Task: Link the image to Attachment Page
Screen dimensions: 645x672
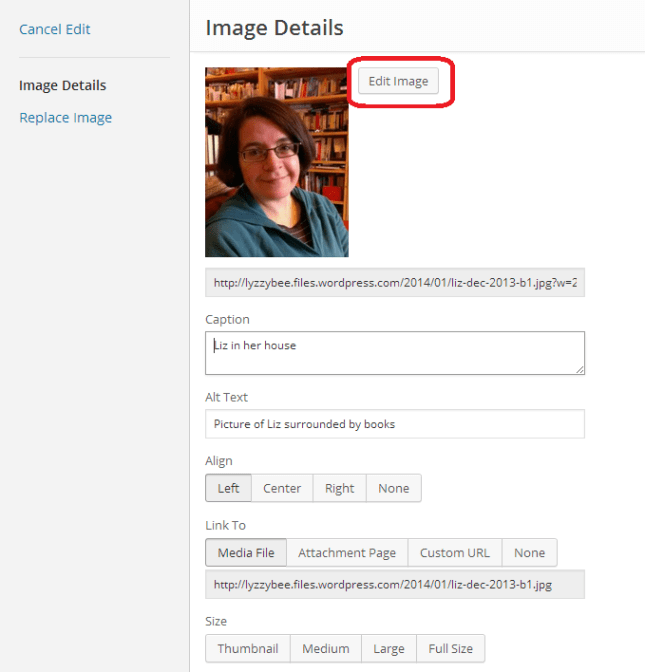Action: (347, 552)
